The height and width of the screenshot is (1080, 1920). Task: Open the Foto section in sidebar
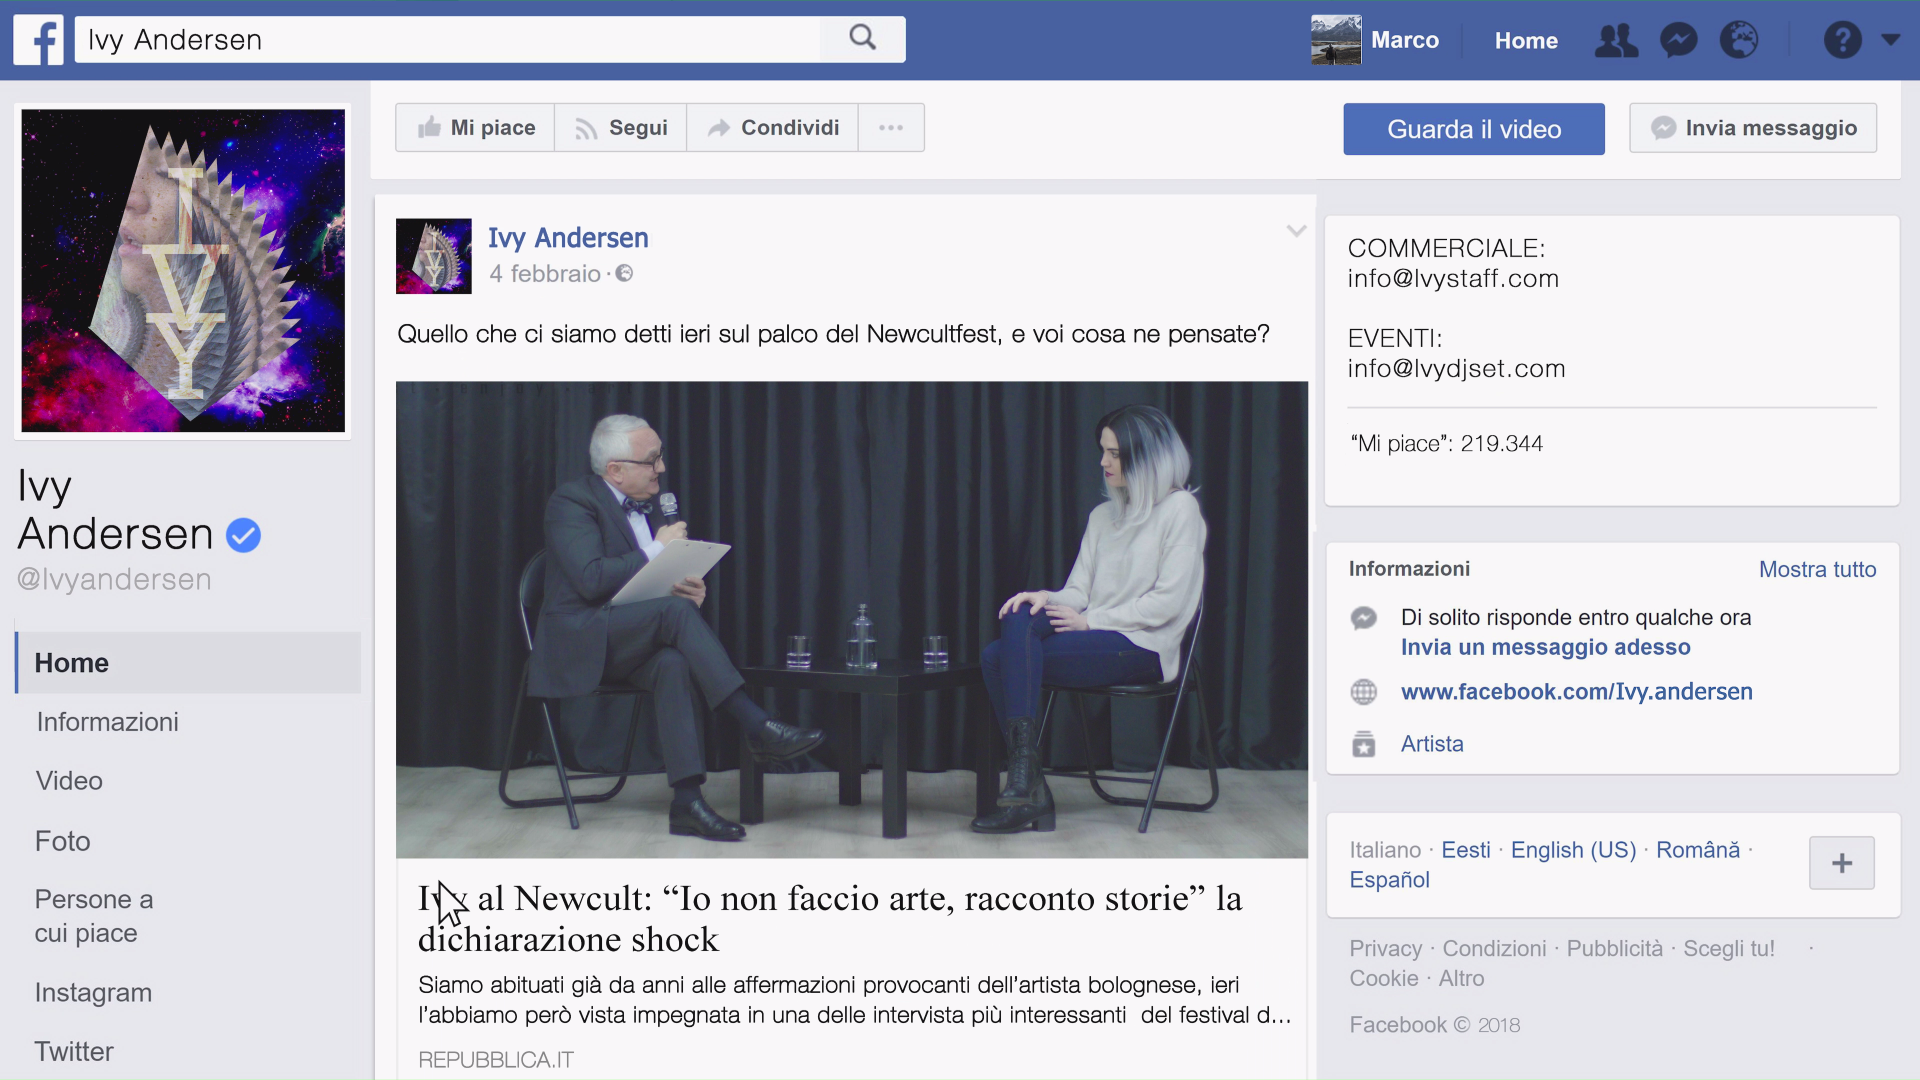click(62, 841)
